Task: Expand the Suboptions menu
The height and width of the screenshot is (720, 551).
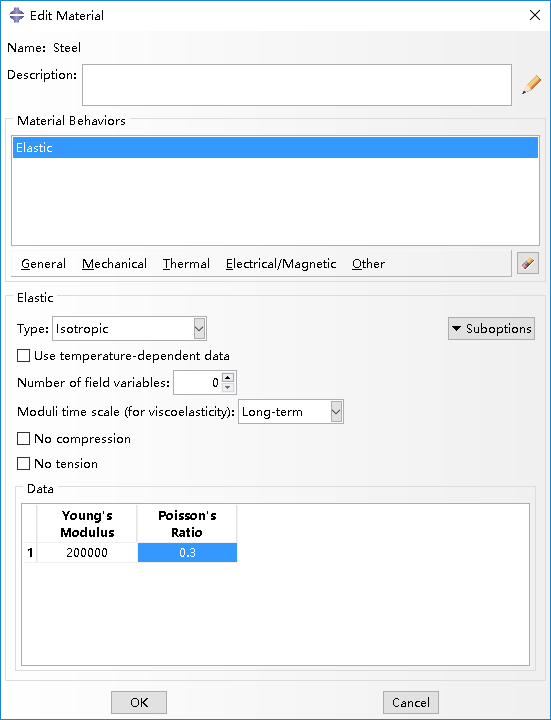Action: point(491,329)
